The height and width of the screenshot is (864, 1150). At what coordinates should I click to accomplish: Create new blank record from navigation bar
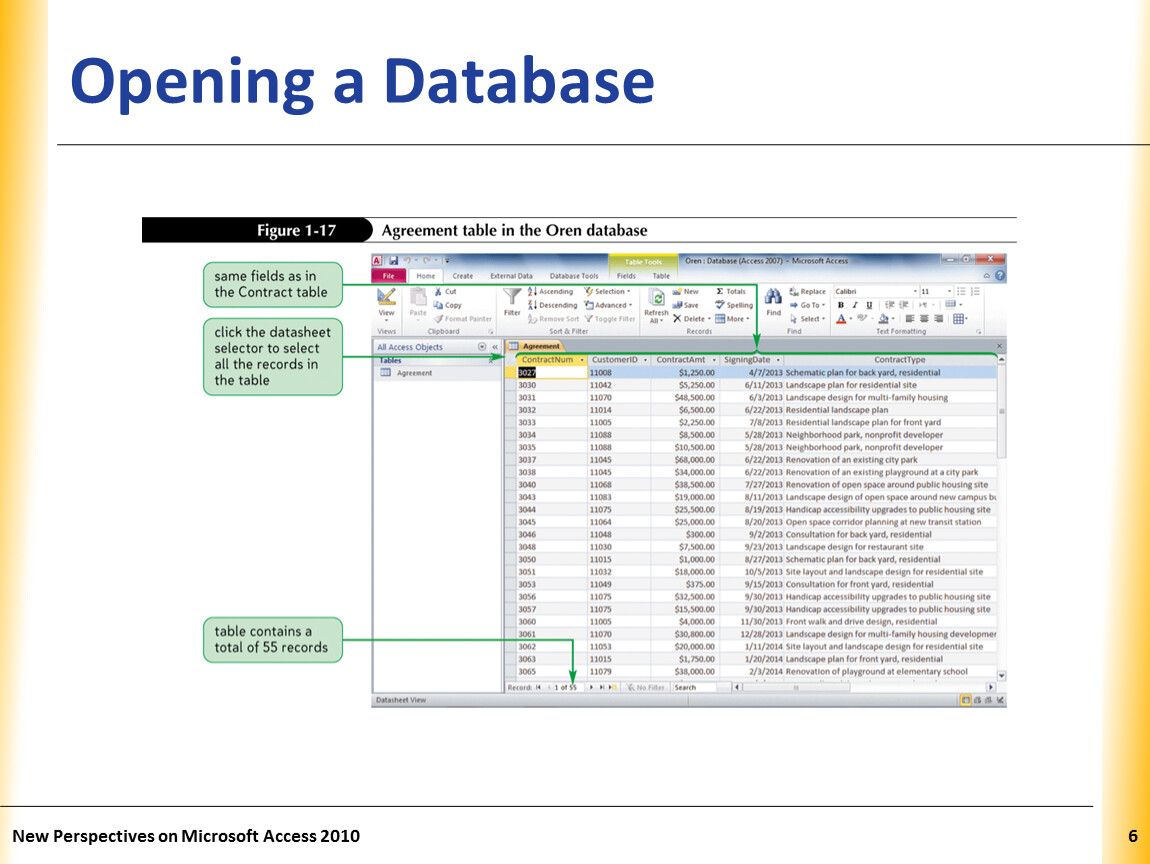coord(612,688)
